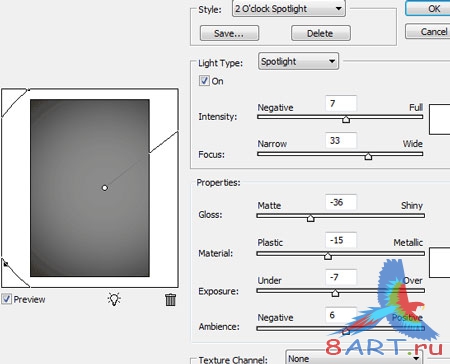Screen dimensions: 450x364
Task: Click the Save... button
Action: [x=229, y=33]
